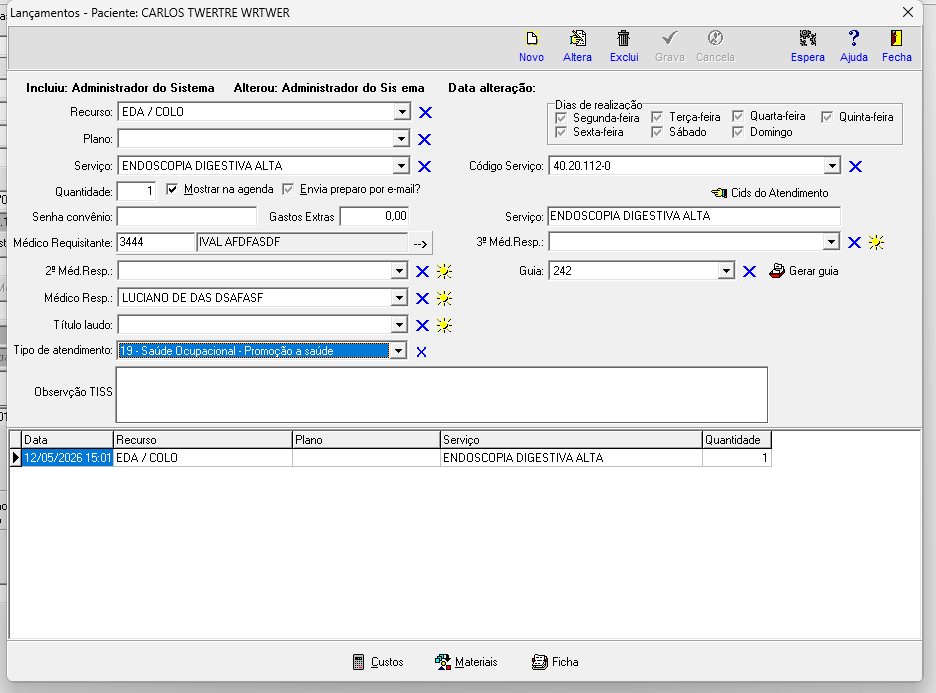This screenshot has height=693, width=936.
Task: Toggle Sábado checkbox
Action: click(x=657, y=132)
